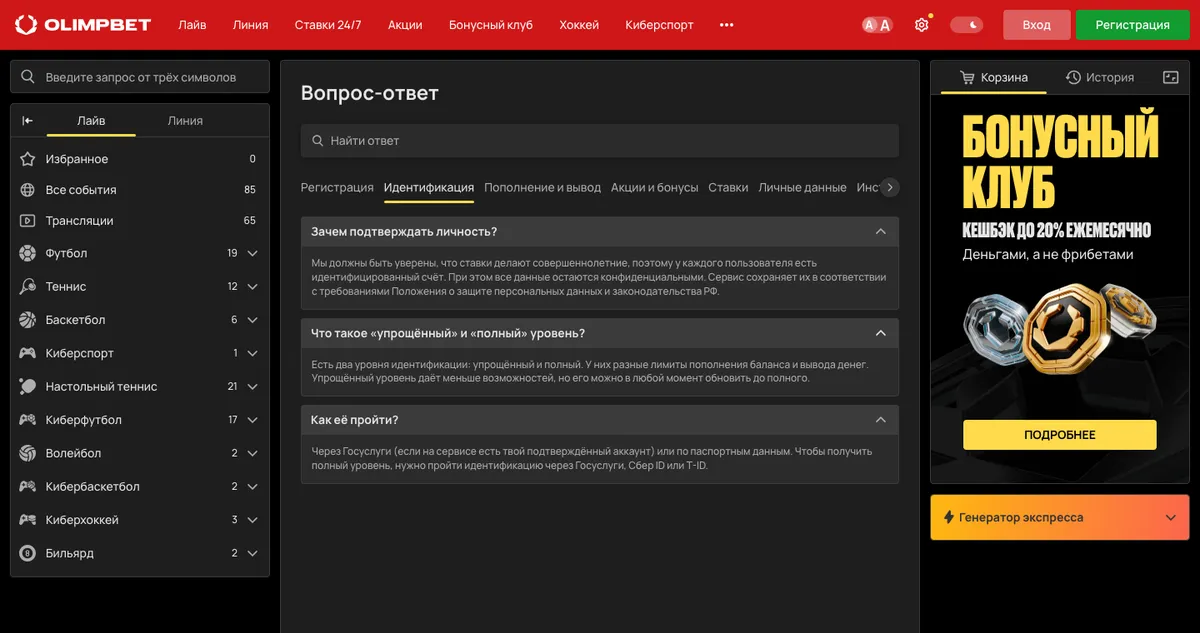Open Лайв in the top navigation
This screenshot has width=1200, height=633.
(x=192, y=25)
